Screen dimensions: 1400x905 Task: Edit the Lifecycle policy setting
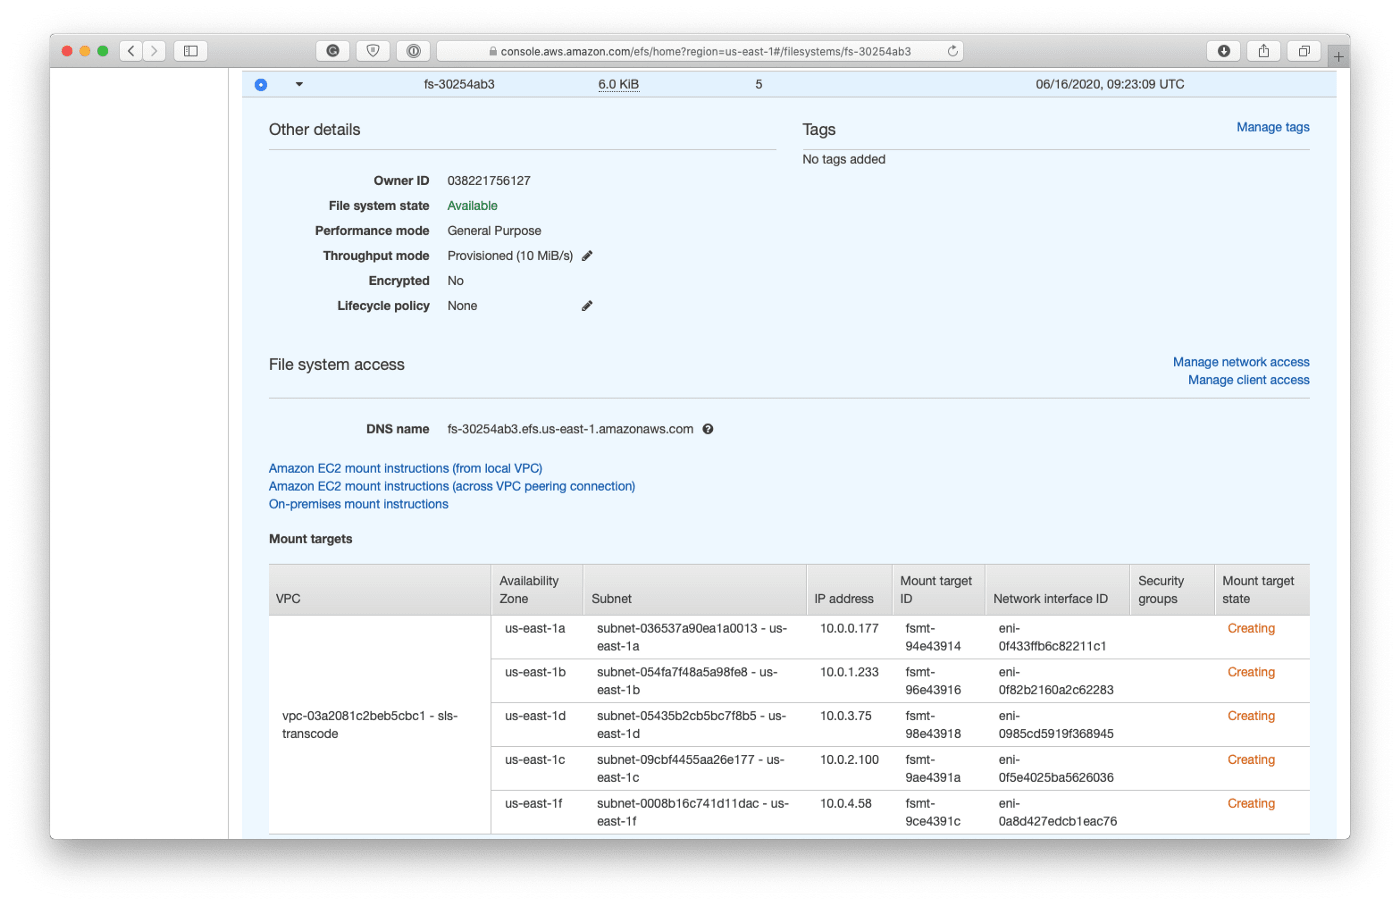click(587, 306)
